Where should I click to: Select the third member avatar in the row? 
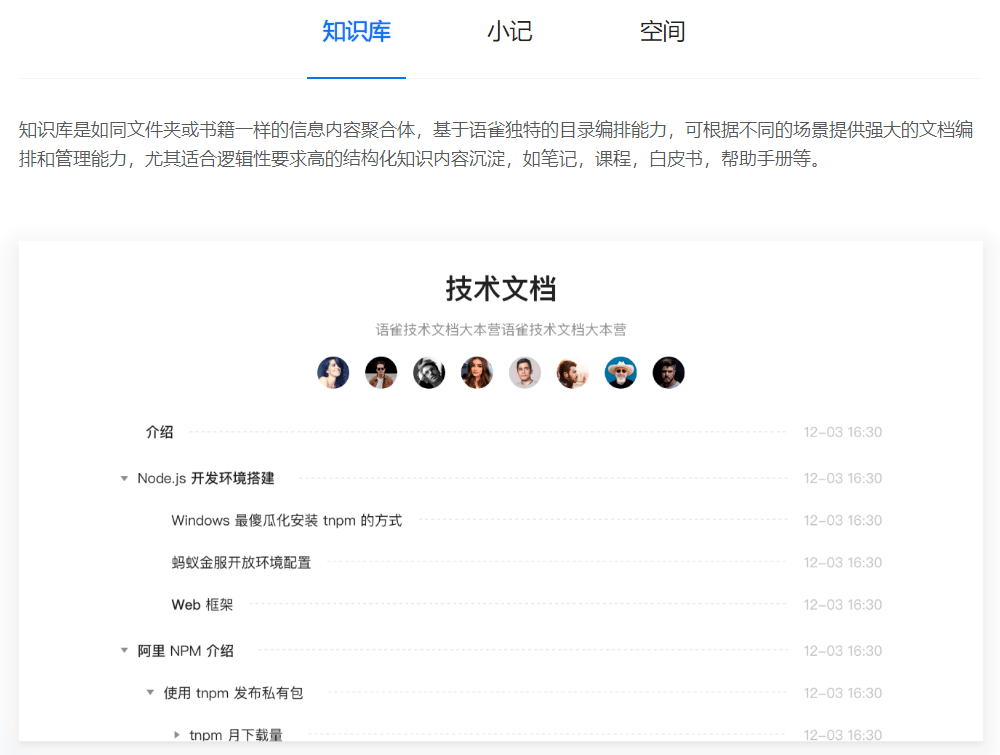pos(429,371)
